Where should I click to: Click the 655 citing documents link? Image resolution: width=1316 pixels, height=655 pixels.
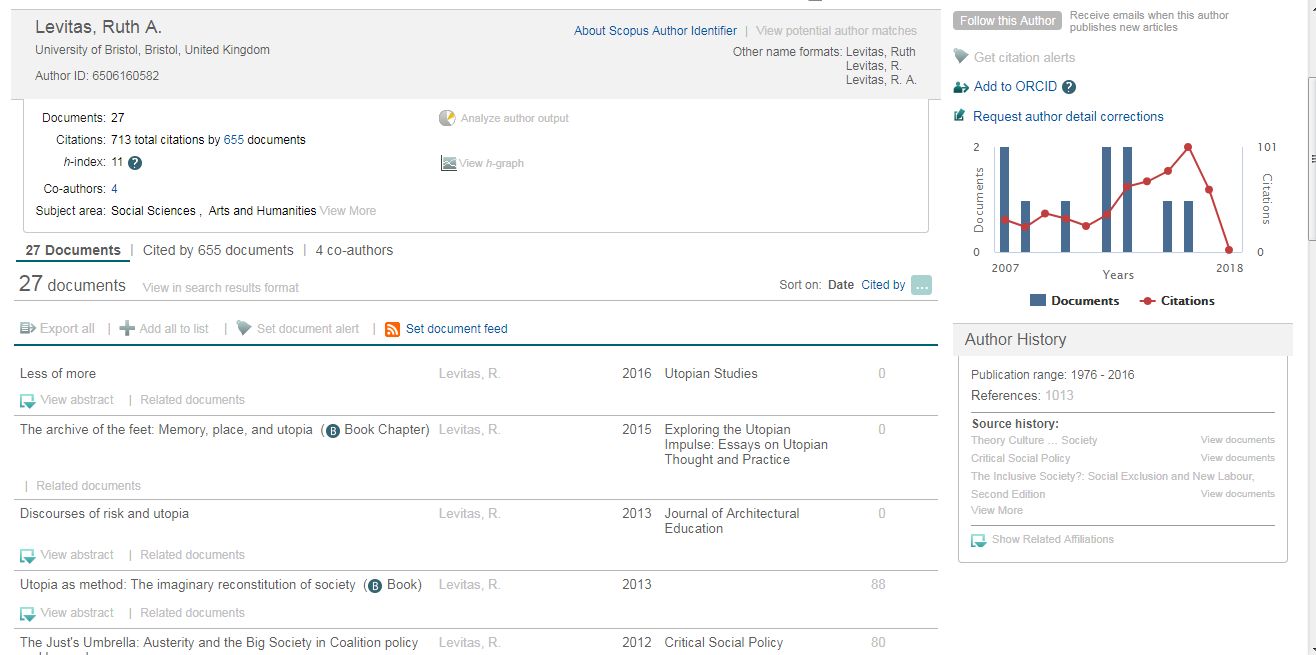[x=234, y=140]
